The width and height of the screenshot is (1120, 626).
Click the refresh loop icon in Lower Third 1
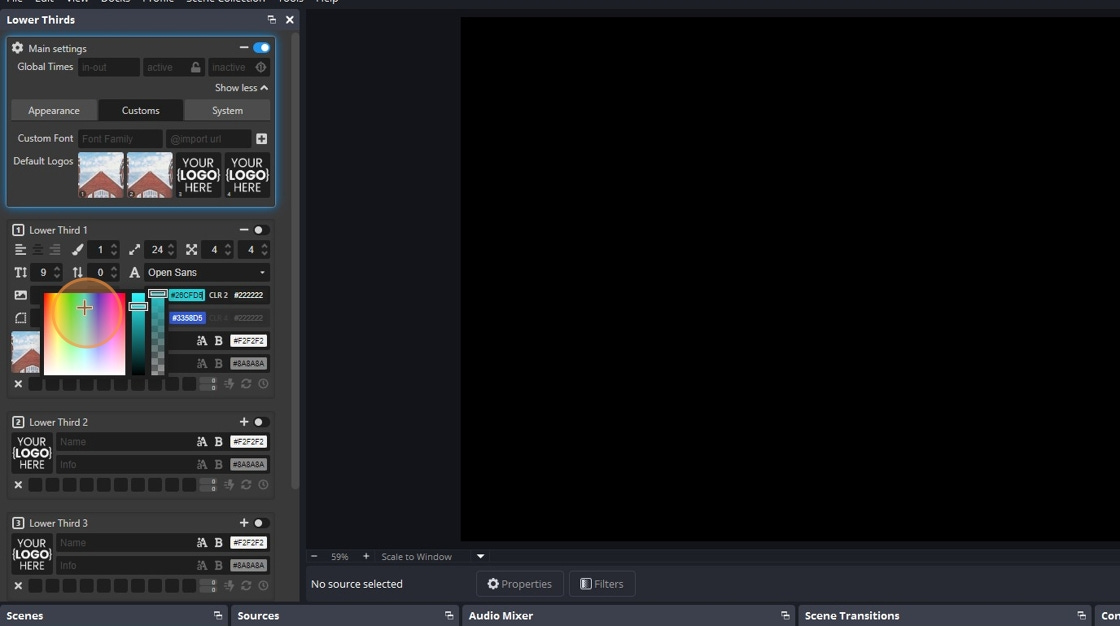tap(246, 384)
